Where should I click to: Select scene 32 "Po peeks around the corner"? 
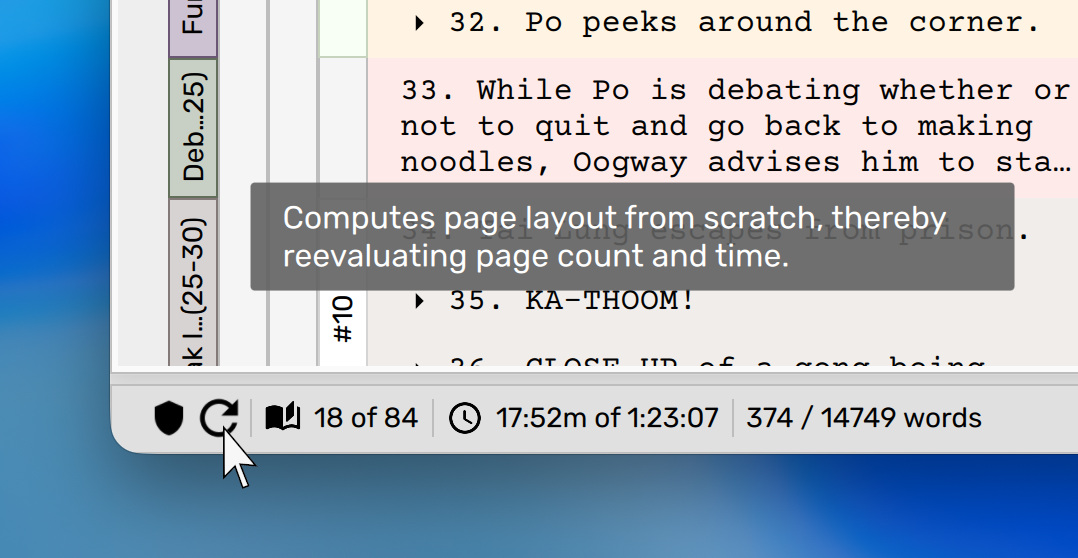click(745, 23)
